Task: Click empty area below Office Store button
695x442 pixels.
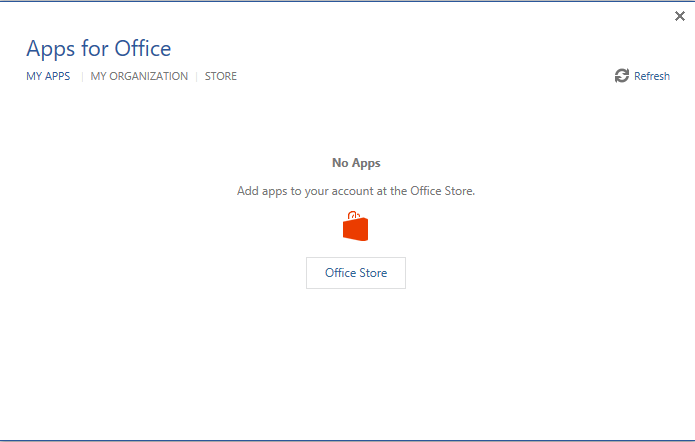Action: pos(355,350)
